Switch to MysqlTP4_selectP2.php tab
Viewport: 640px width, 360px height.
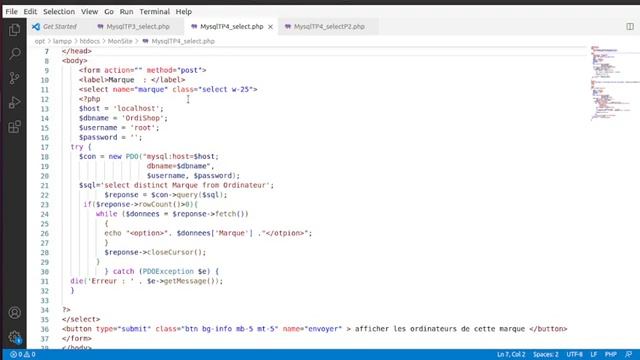click(x=329, y=27)
